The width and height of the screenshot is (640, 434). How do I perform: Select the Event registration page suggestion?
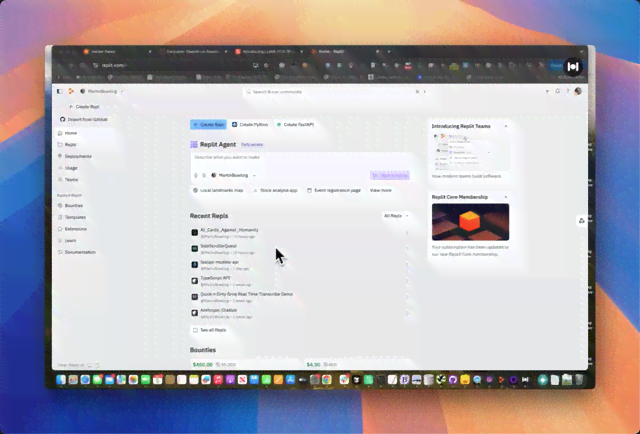pos(334,190)
